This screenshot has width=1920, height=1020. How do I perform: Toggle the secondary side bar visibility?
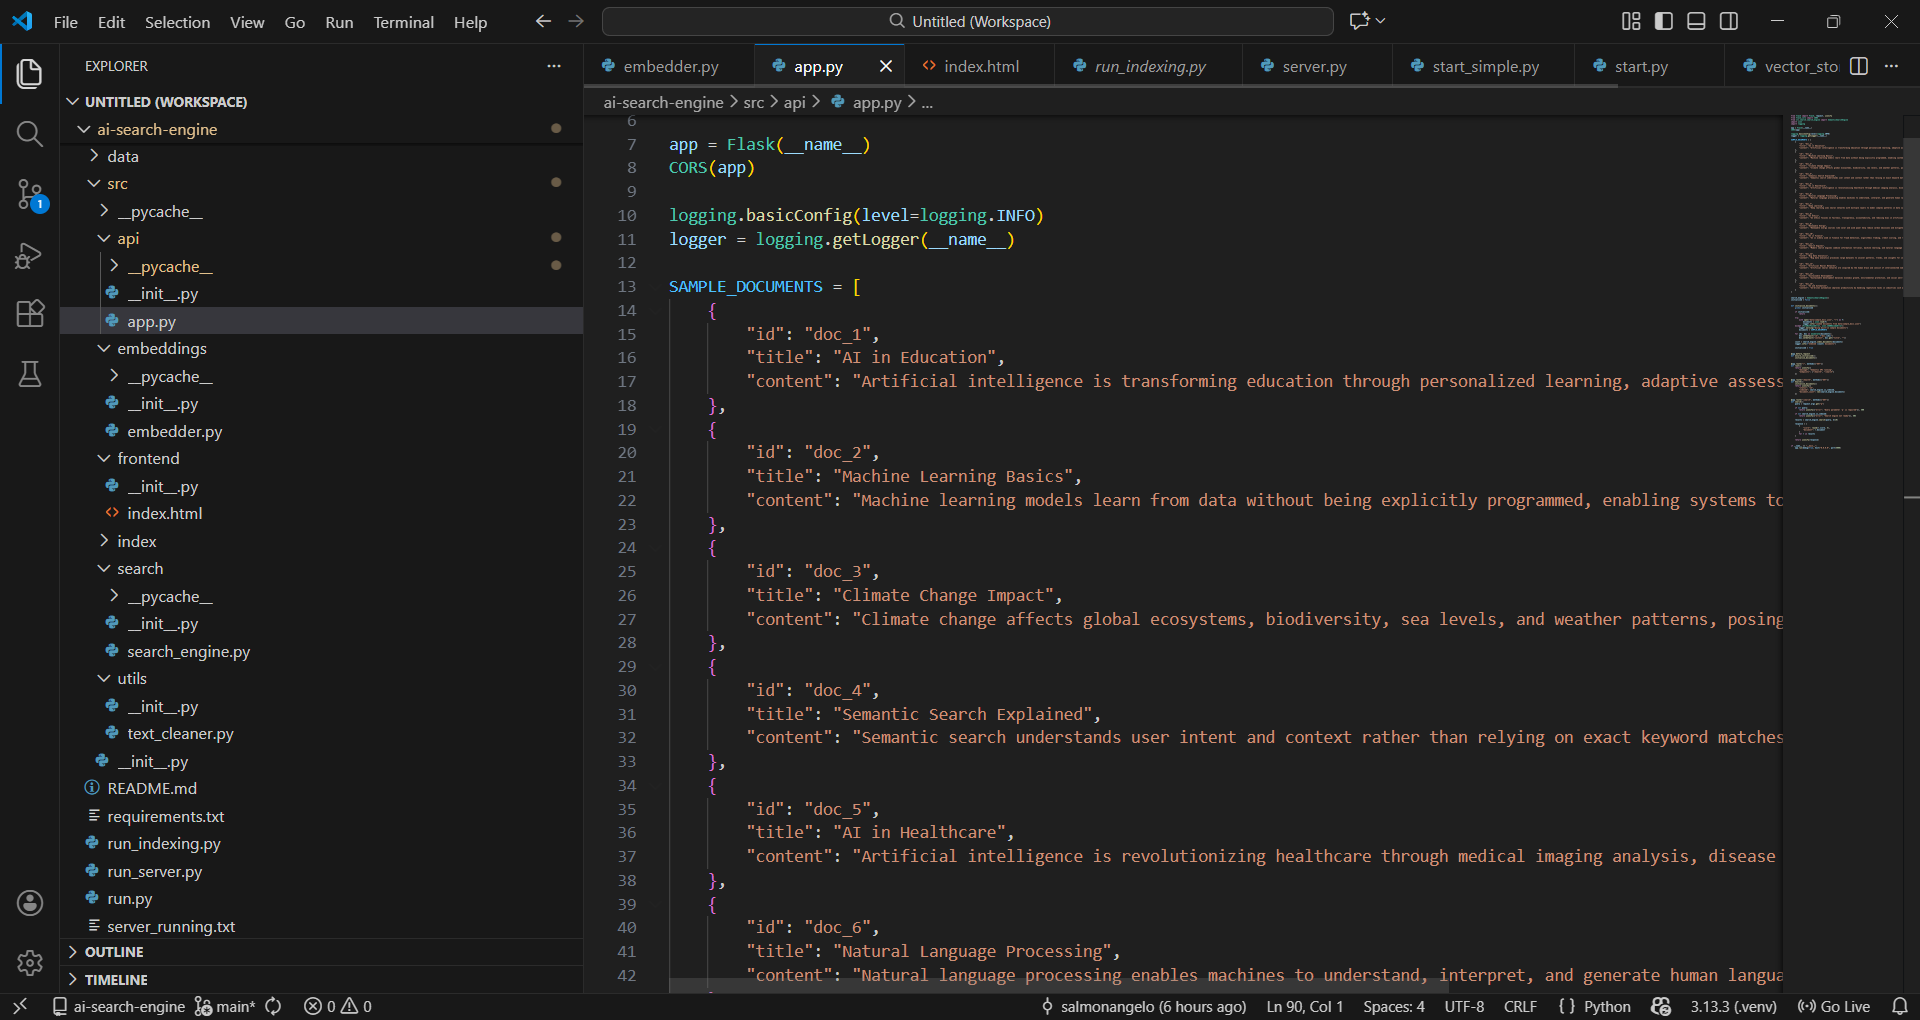click(1729, 21)
